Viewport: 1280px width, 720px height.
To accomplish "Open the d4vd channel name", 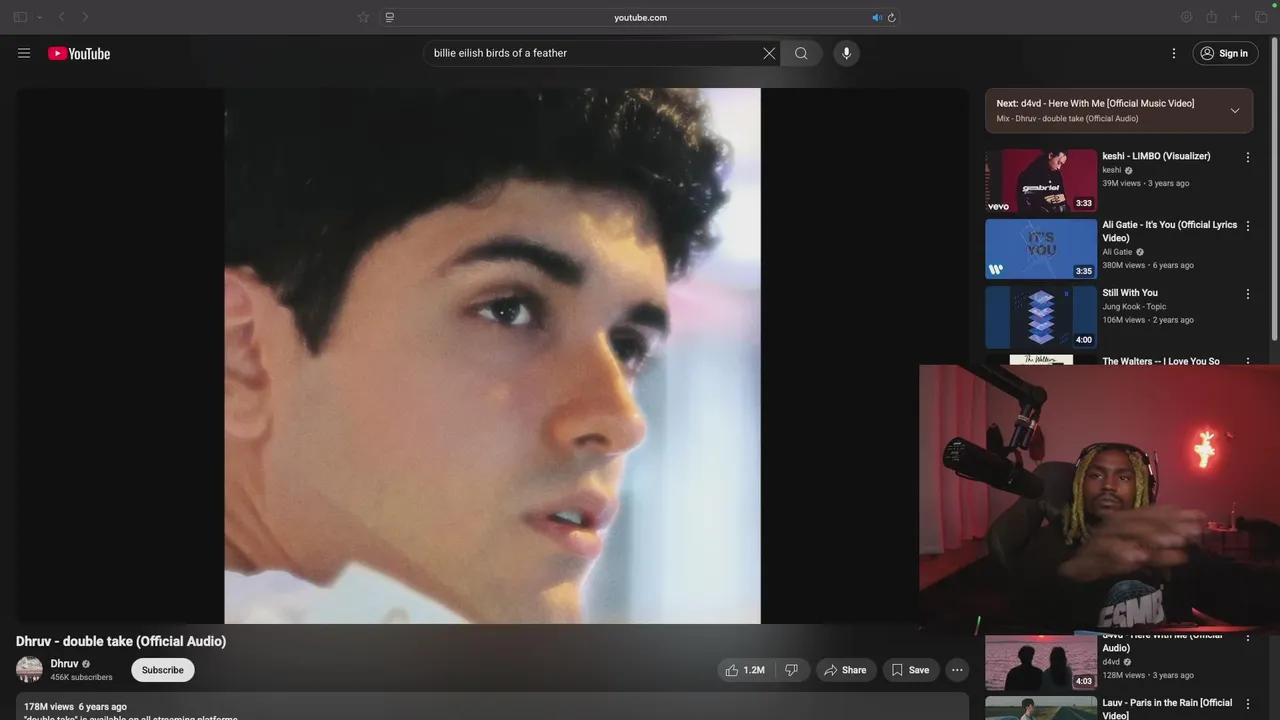I will click(1111, 662).
